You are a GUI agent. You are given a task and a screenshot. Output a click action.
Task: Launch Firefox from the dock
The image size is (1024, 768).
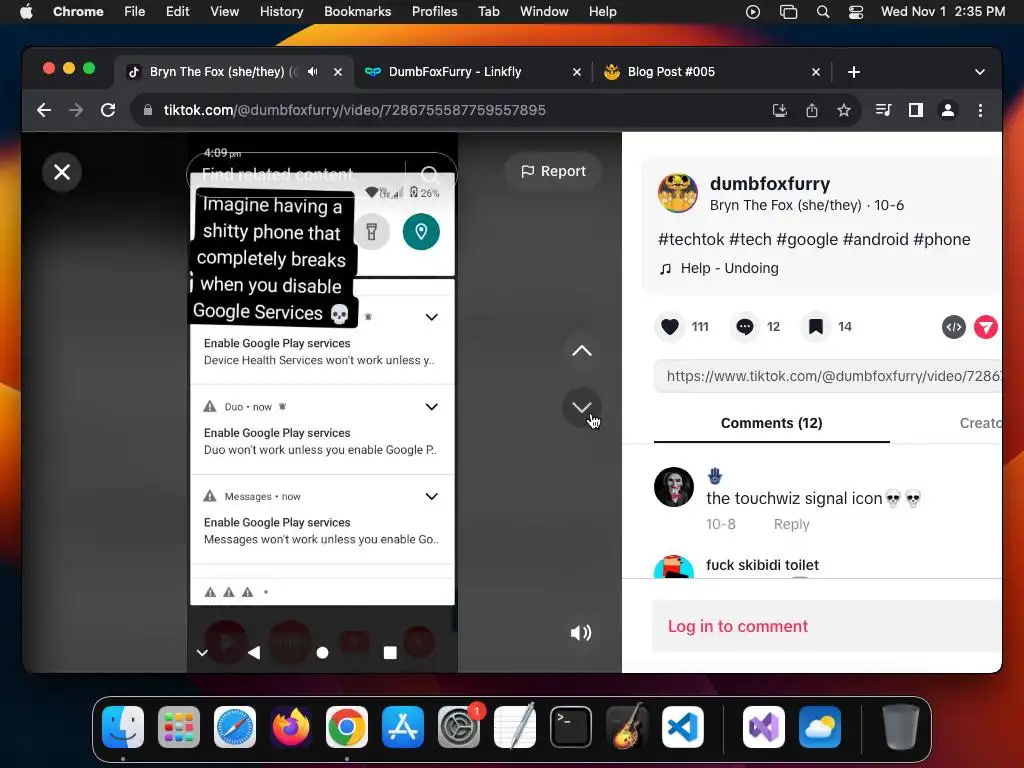point(291,727)
